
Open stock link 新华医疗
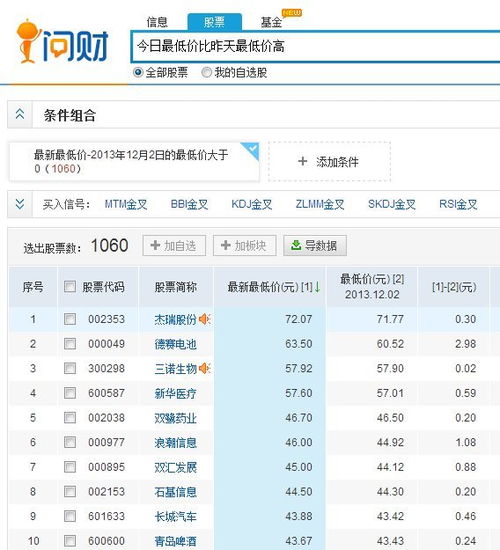click(175, 393)
